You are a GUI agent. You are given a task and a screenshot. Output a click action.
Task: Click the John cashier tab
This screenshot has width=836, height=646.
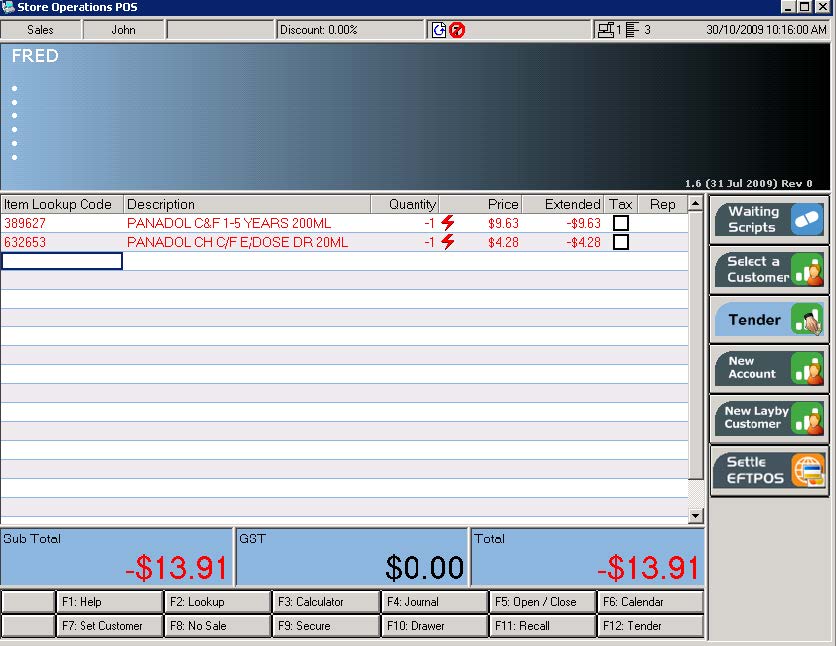(124, 29)
